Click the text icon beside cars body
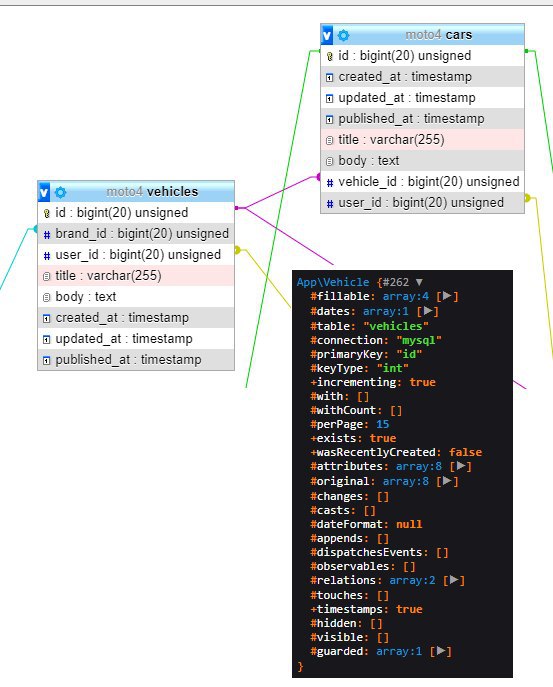The image size is (553, 687). point(330,162)
